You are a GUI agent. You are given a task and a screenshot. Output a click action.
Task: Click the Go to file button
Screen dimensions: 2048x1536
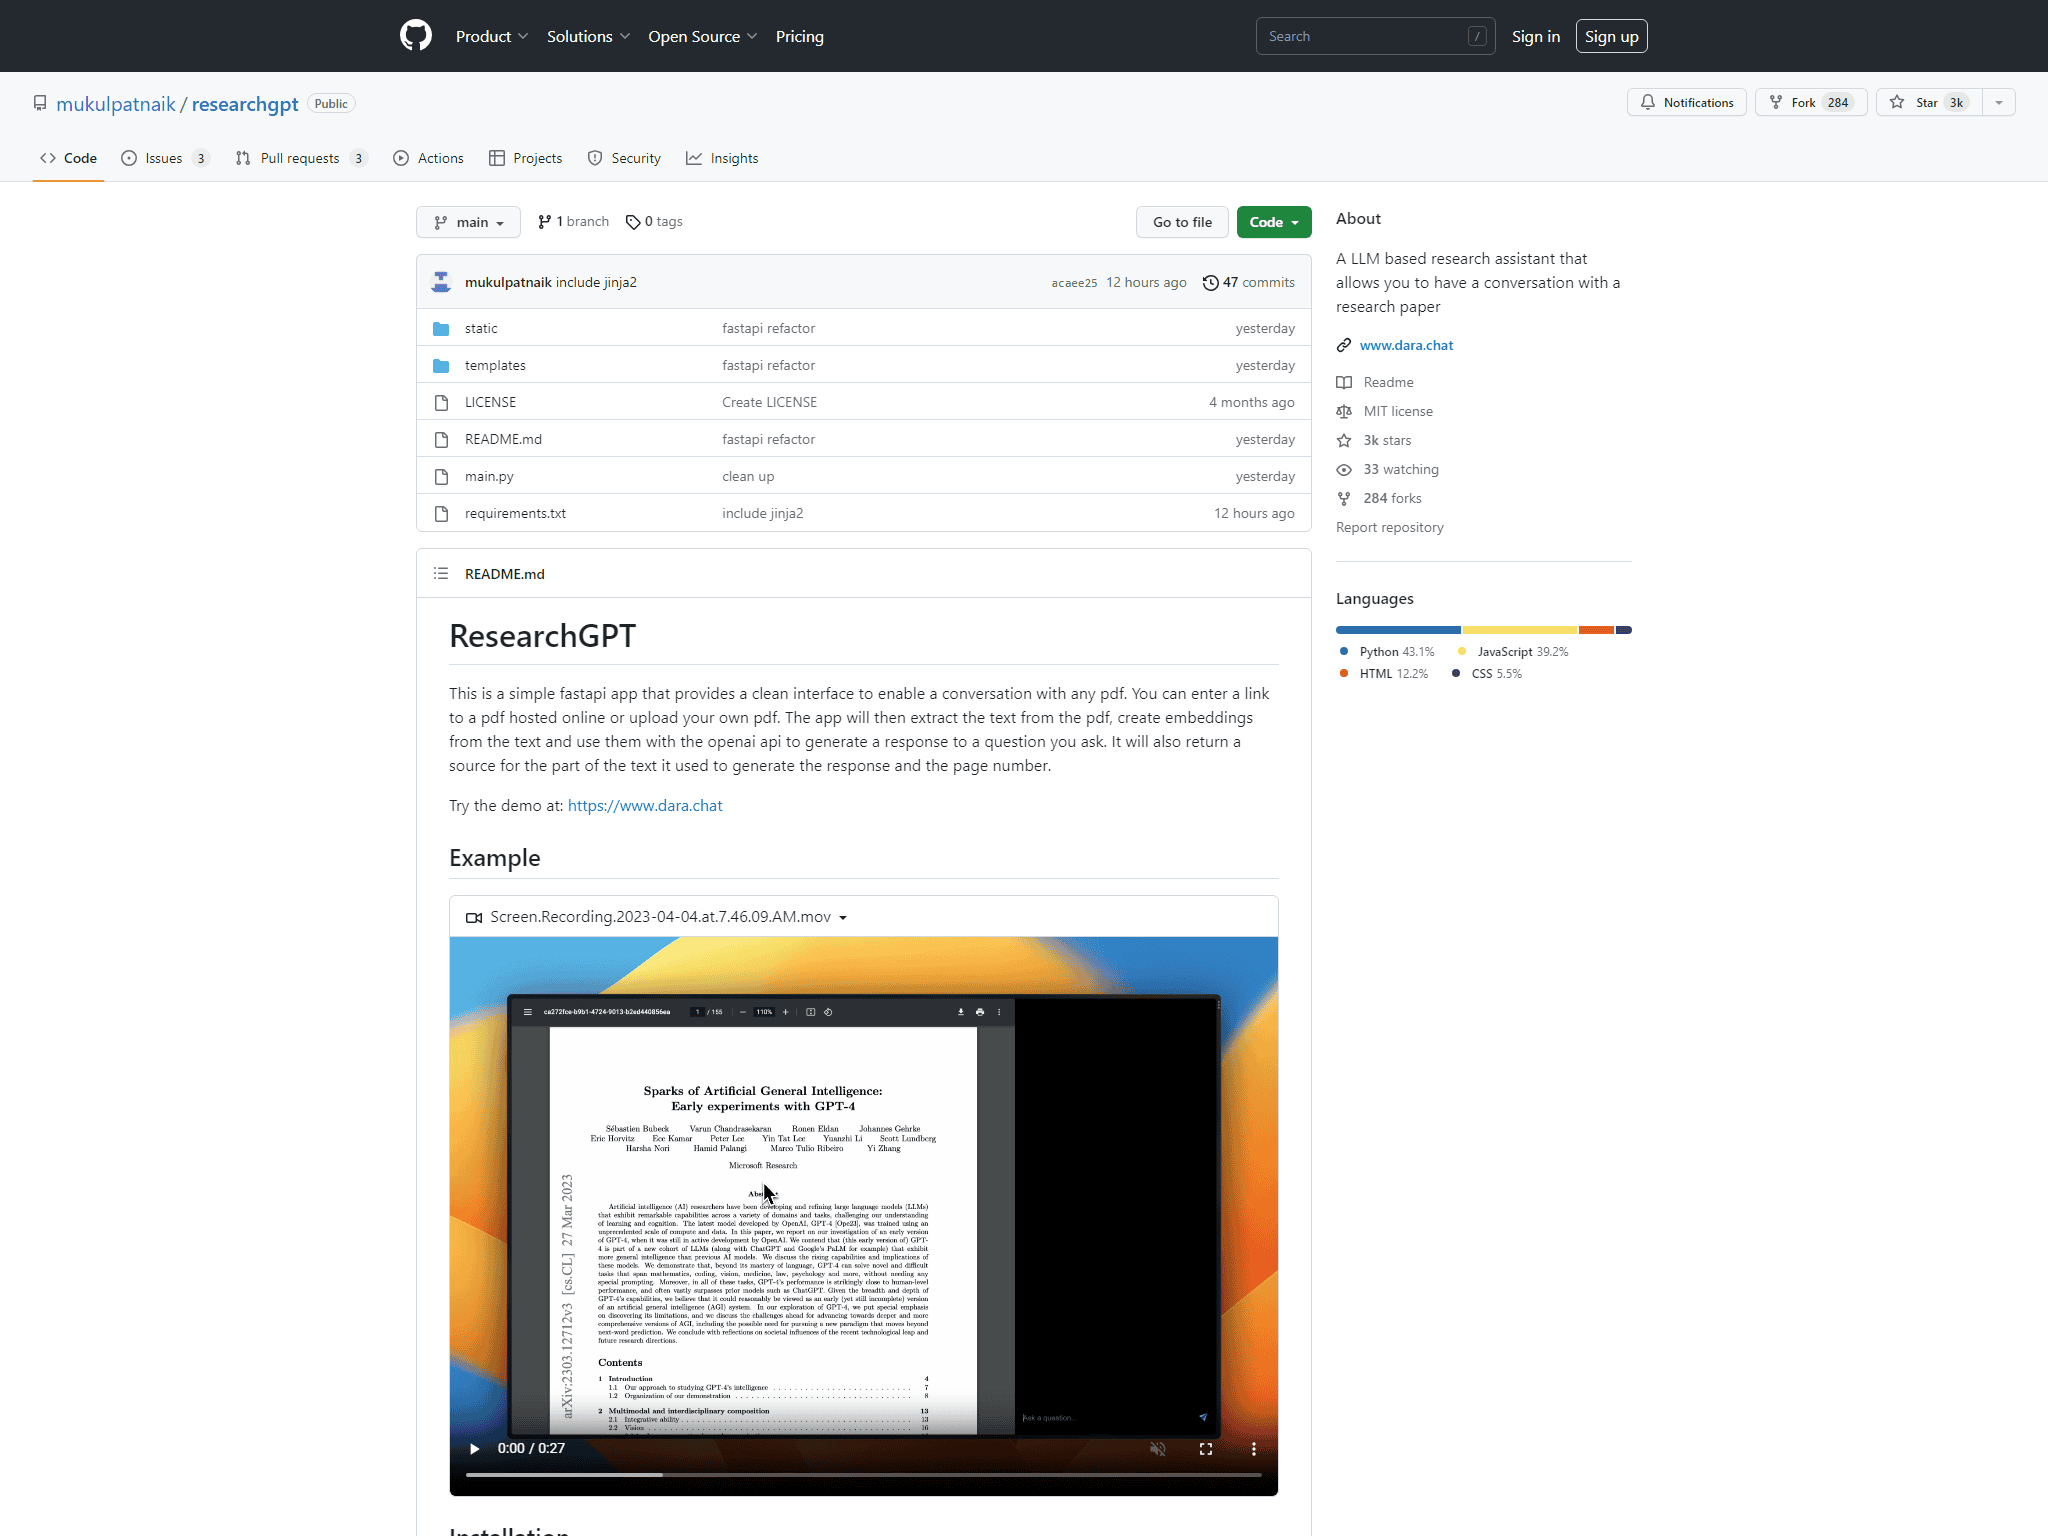point(1182,222)
